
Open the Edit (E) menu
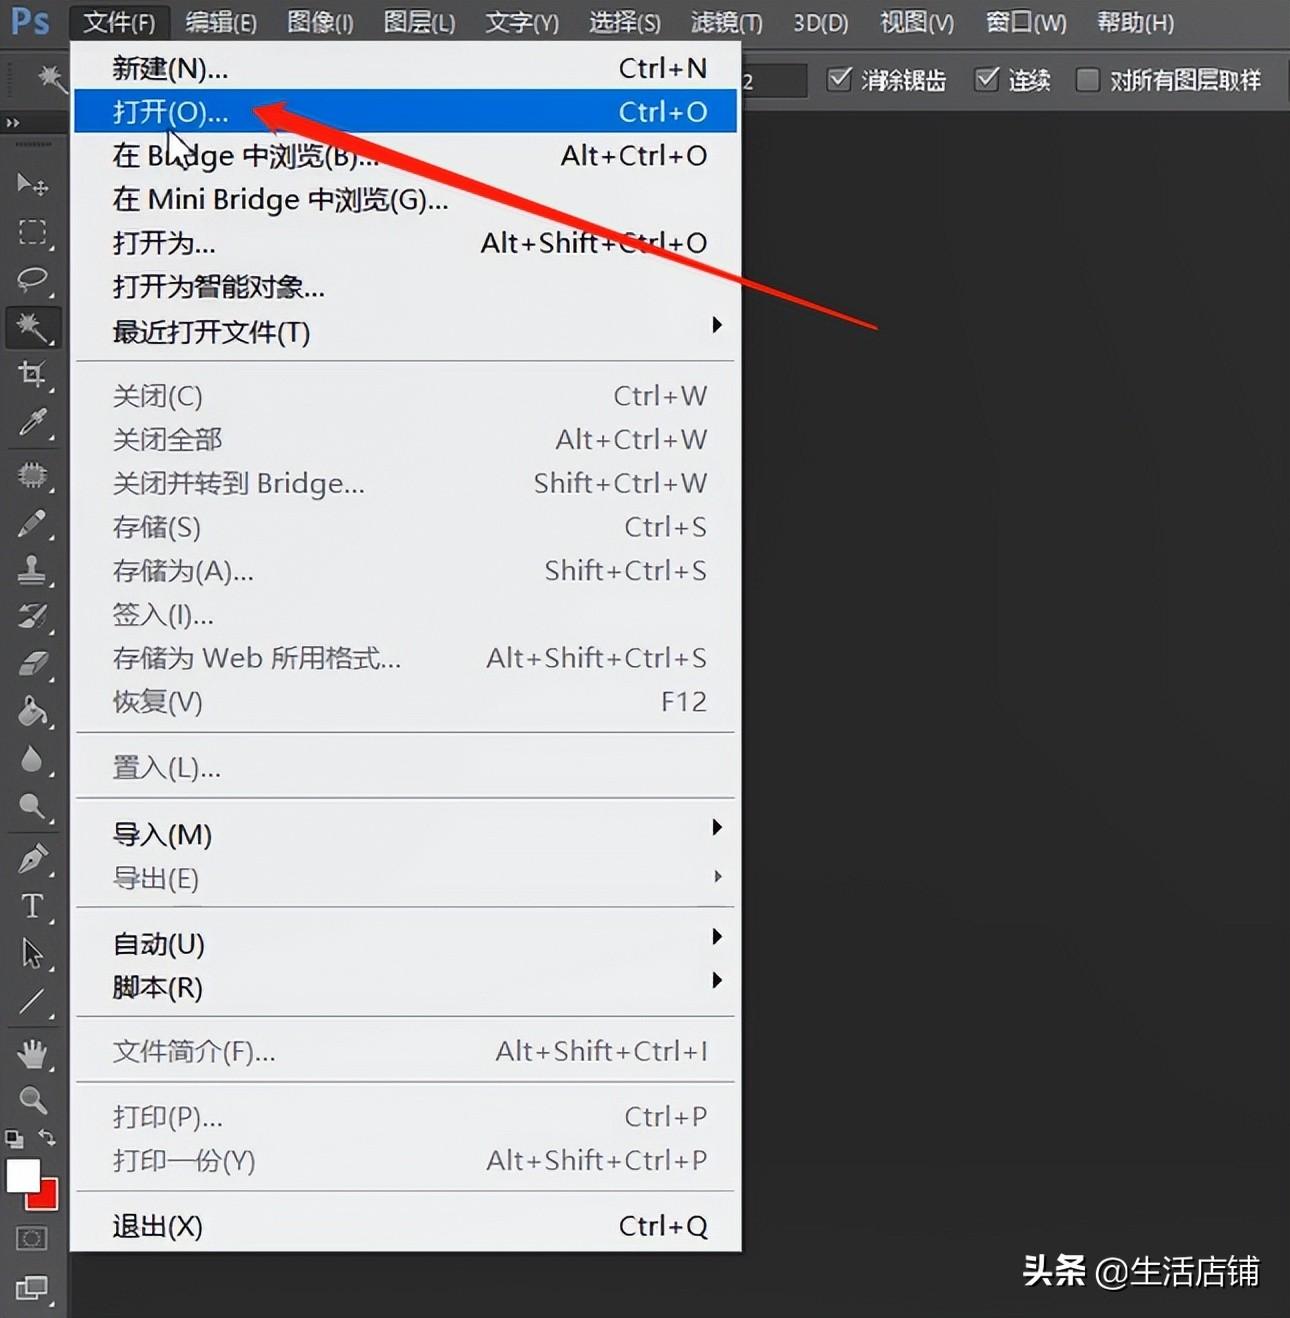click(x=221, y=22)
